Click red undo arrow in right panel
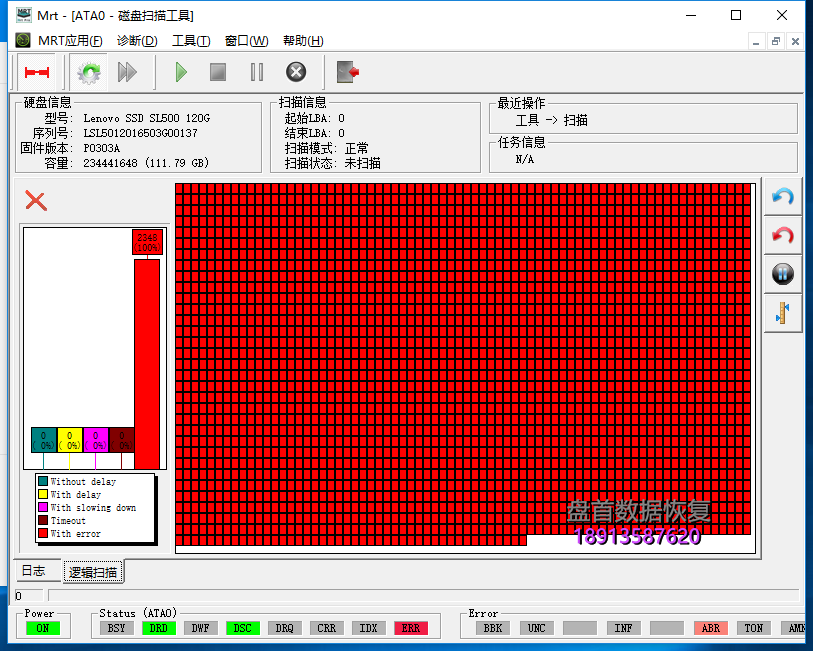The width and height of the screenshot is (813, 651). point(783,236)
